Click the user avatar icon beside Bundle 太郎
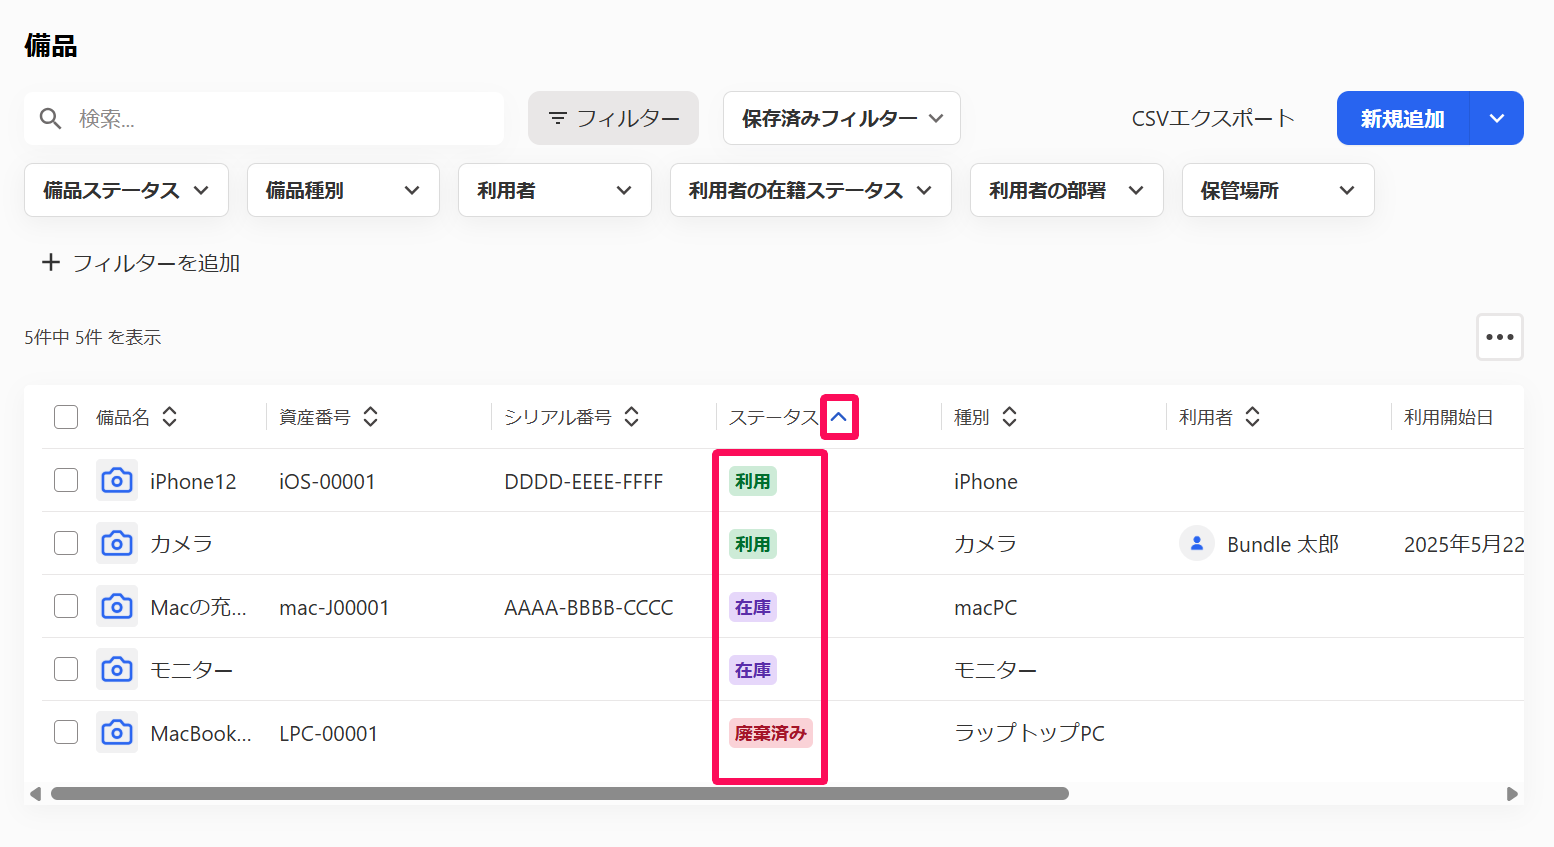The height and width of the screenshot is (847, 1554). pyautogui.click(x=1196, y=543)
